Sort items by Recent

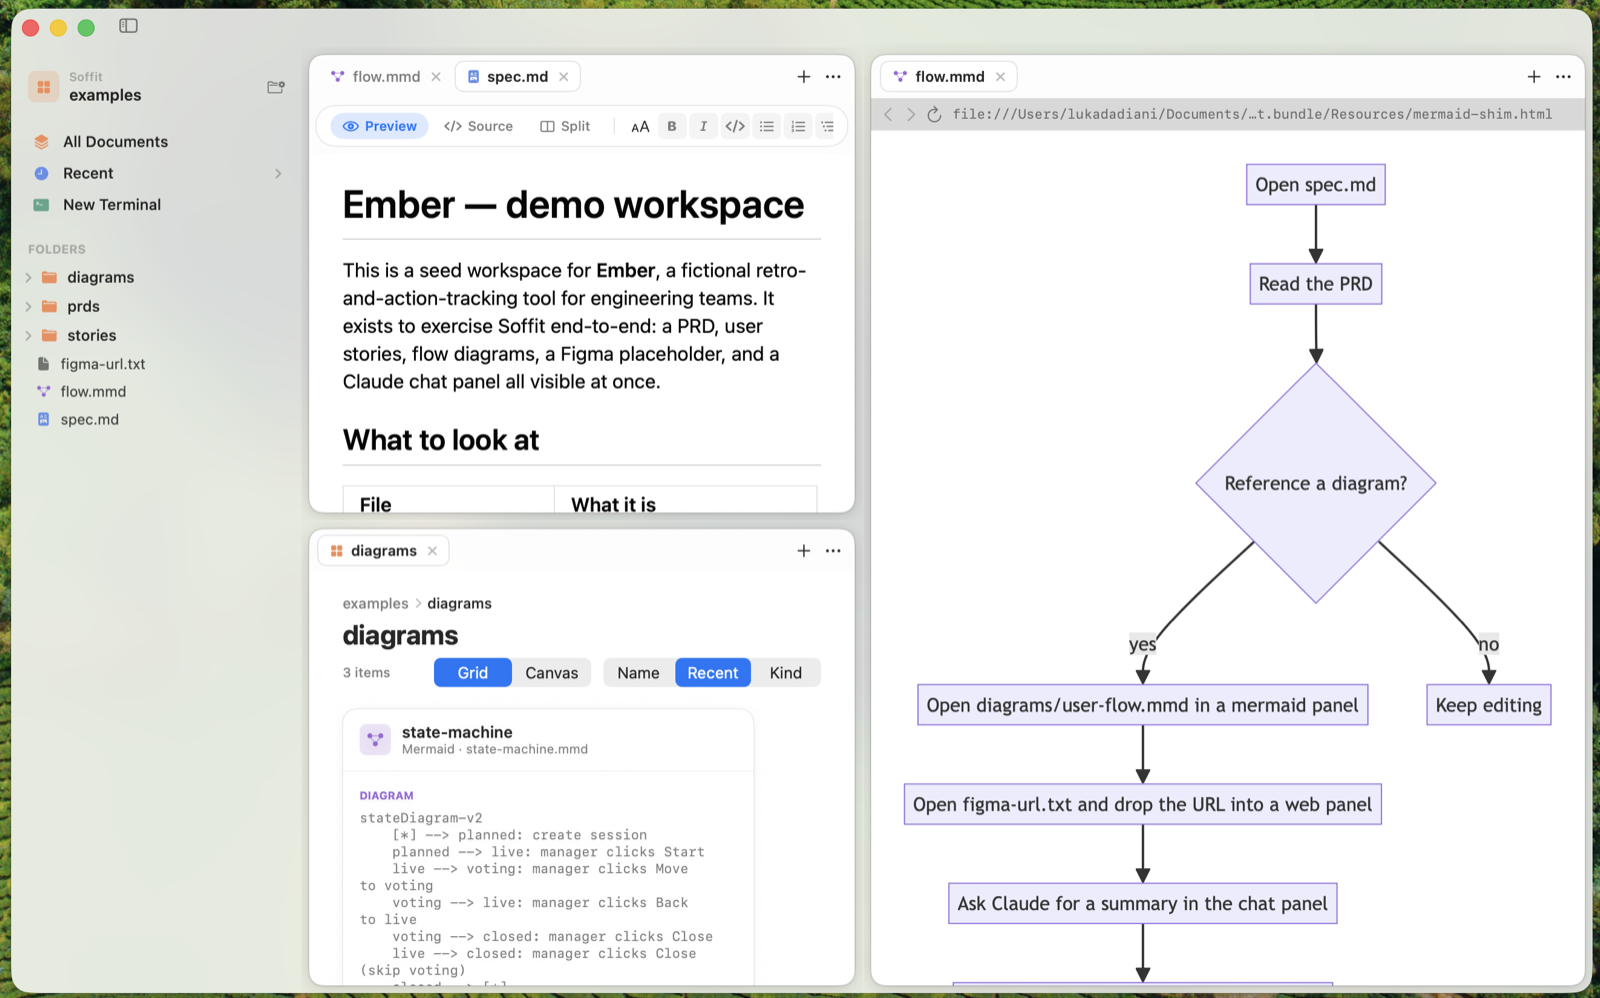coord(713,673)
